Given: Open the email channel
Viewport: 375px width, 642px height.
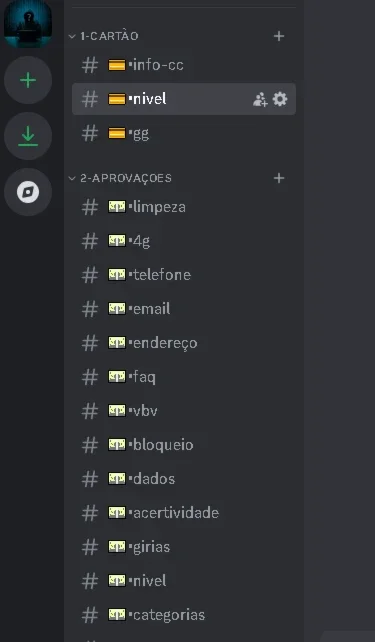Looking at the screenshot, I should tap(184, 309).
